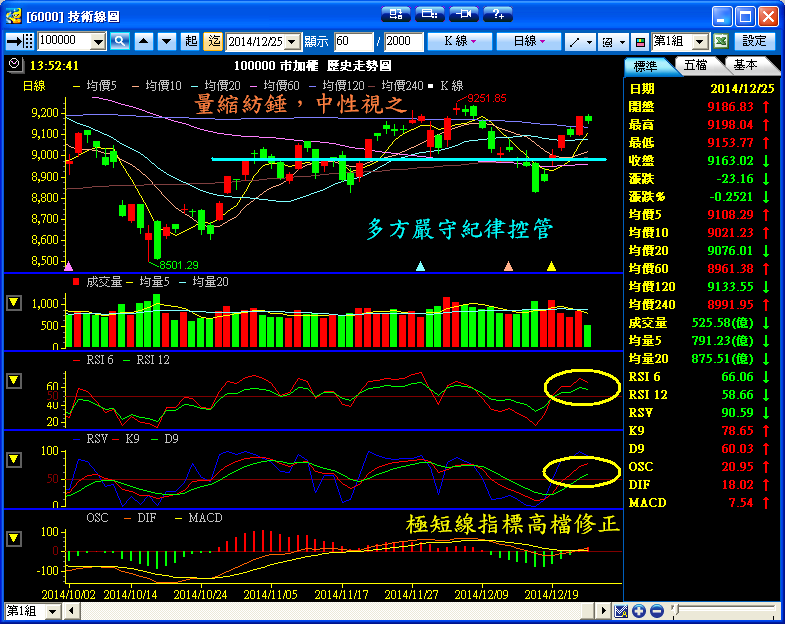The height and width of the screenshot is (624, 785).
Task: Switch to the 基本 tab
Action: pyautogui.click(x=746, y=65)
